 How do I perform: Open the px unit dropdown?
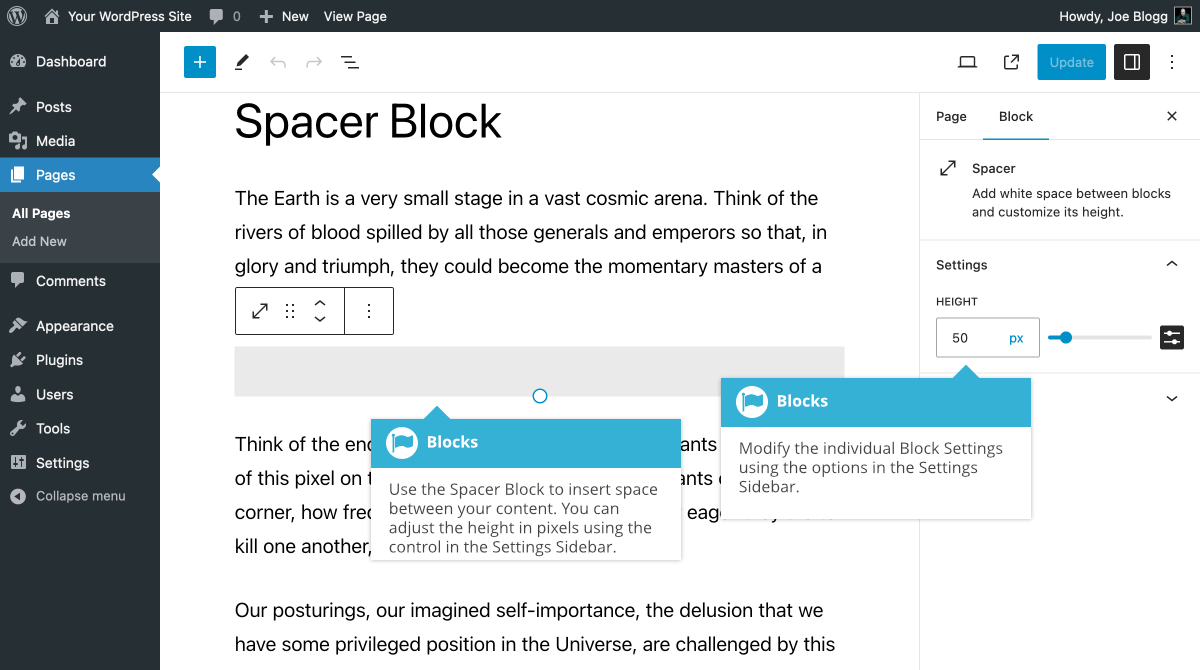[1016, 338]
